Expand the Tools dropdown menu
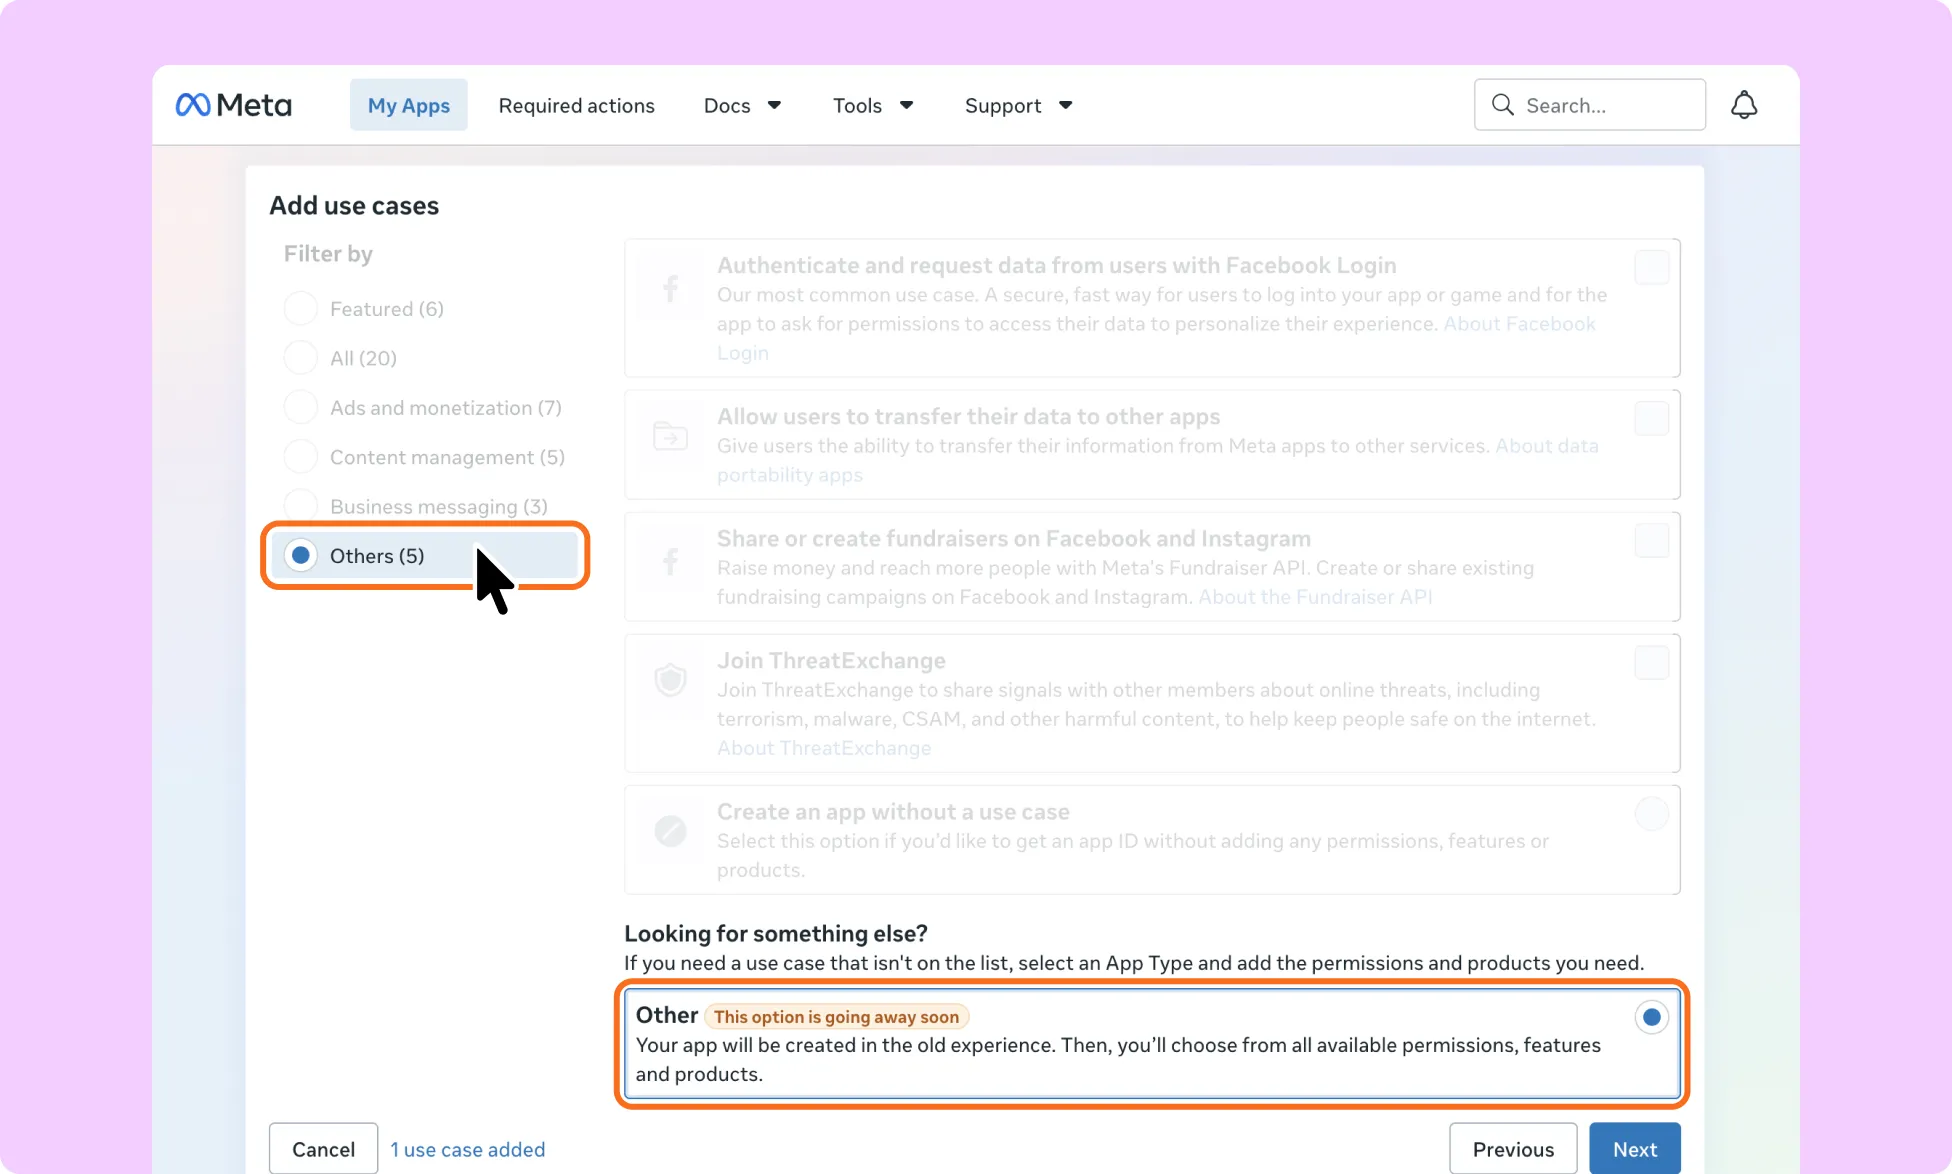1952x1174 pixels. pyautogui.click(x=873, y=105)
